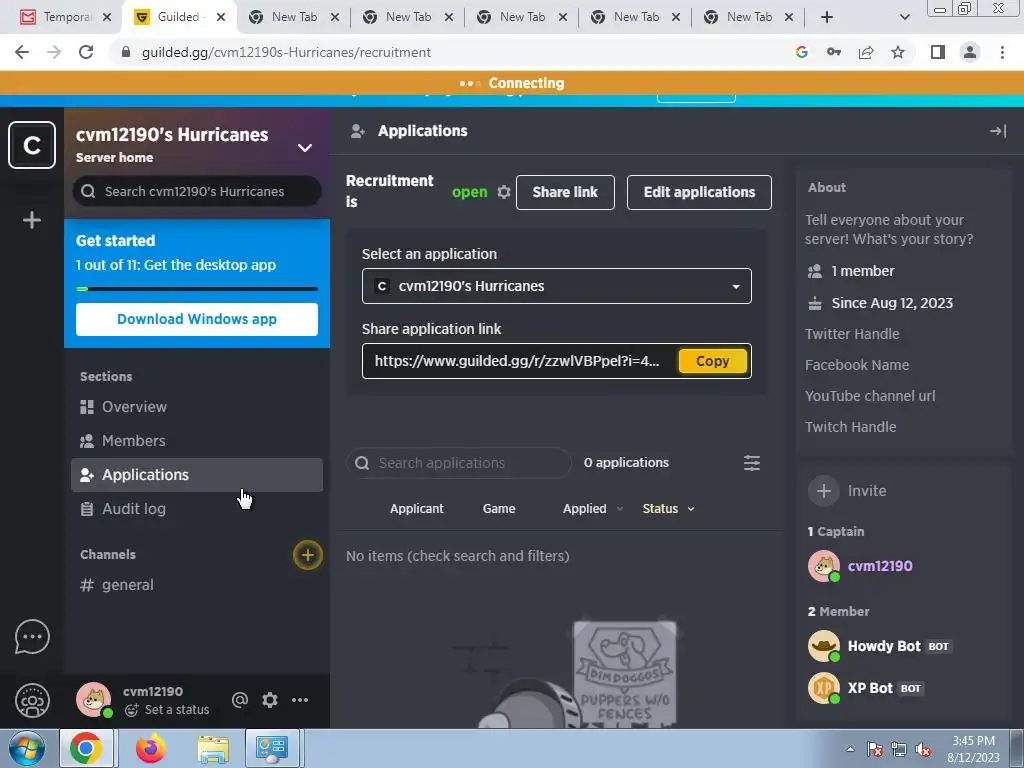Expand the server name dropdown chevron
Viewport: 1024px width, 768px height.
[x=304, y=148]
